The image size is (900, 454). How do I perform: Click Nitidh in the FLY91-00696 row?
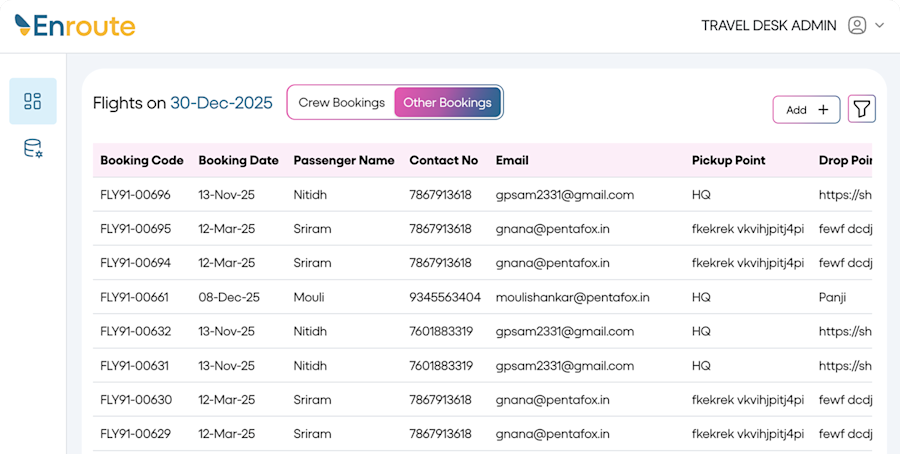click(x=310, y=195)
